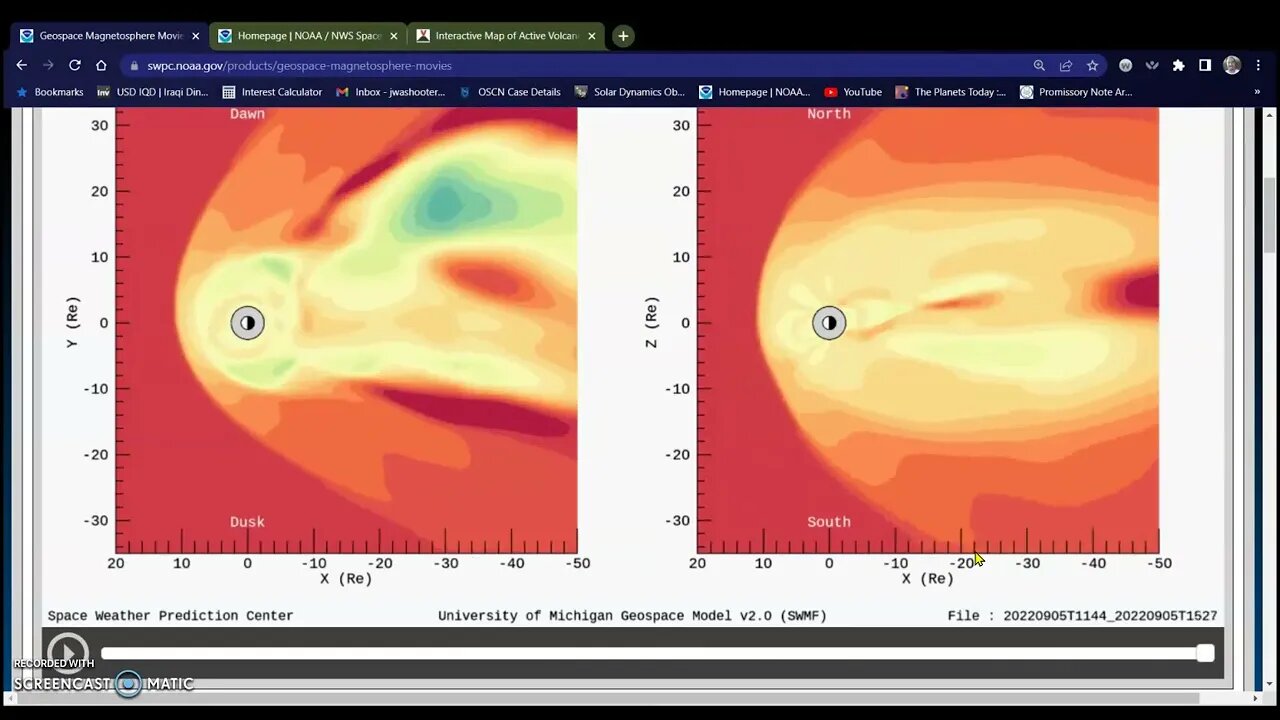Bookmark this tab with the star icon
Image resolution: width=1280 pixels, height=720 pixels.
(1092, 65)
